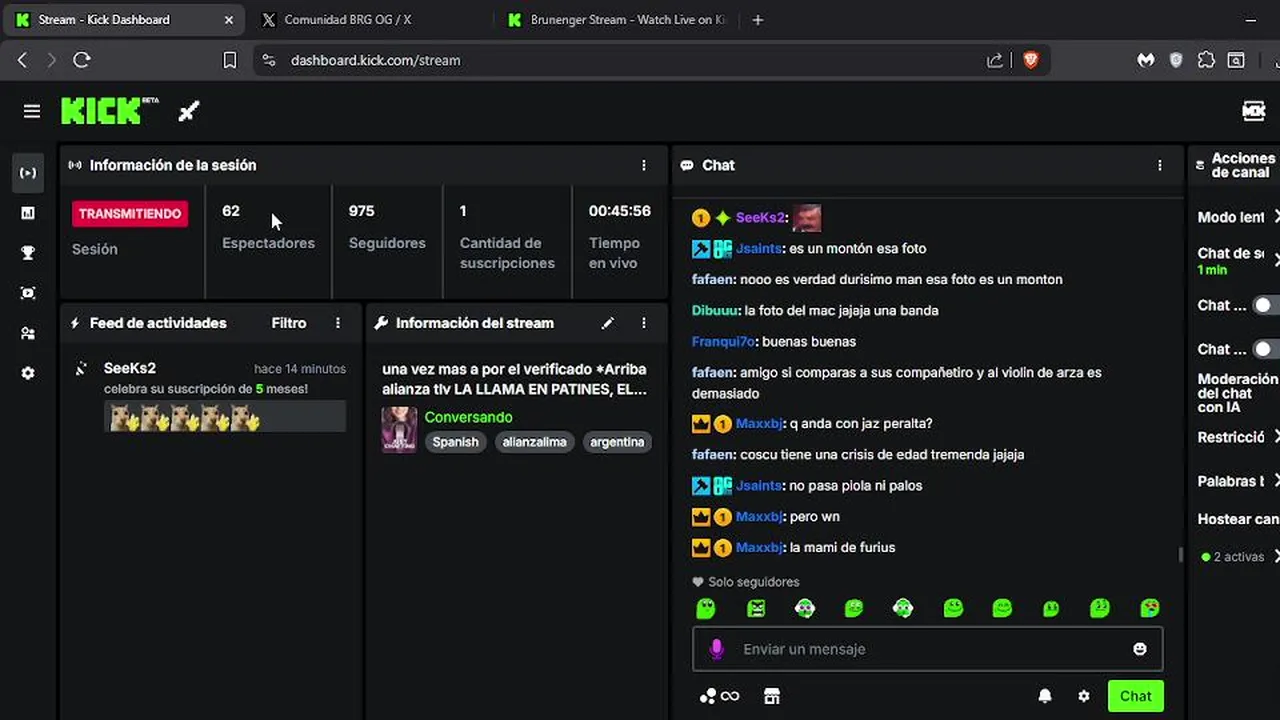This screenshot has width=1280, height=720.
Task: Click the share icon in address bar
Action: click(995, 60)
